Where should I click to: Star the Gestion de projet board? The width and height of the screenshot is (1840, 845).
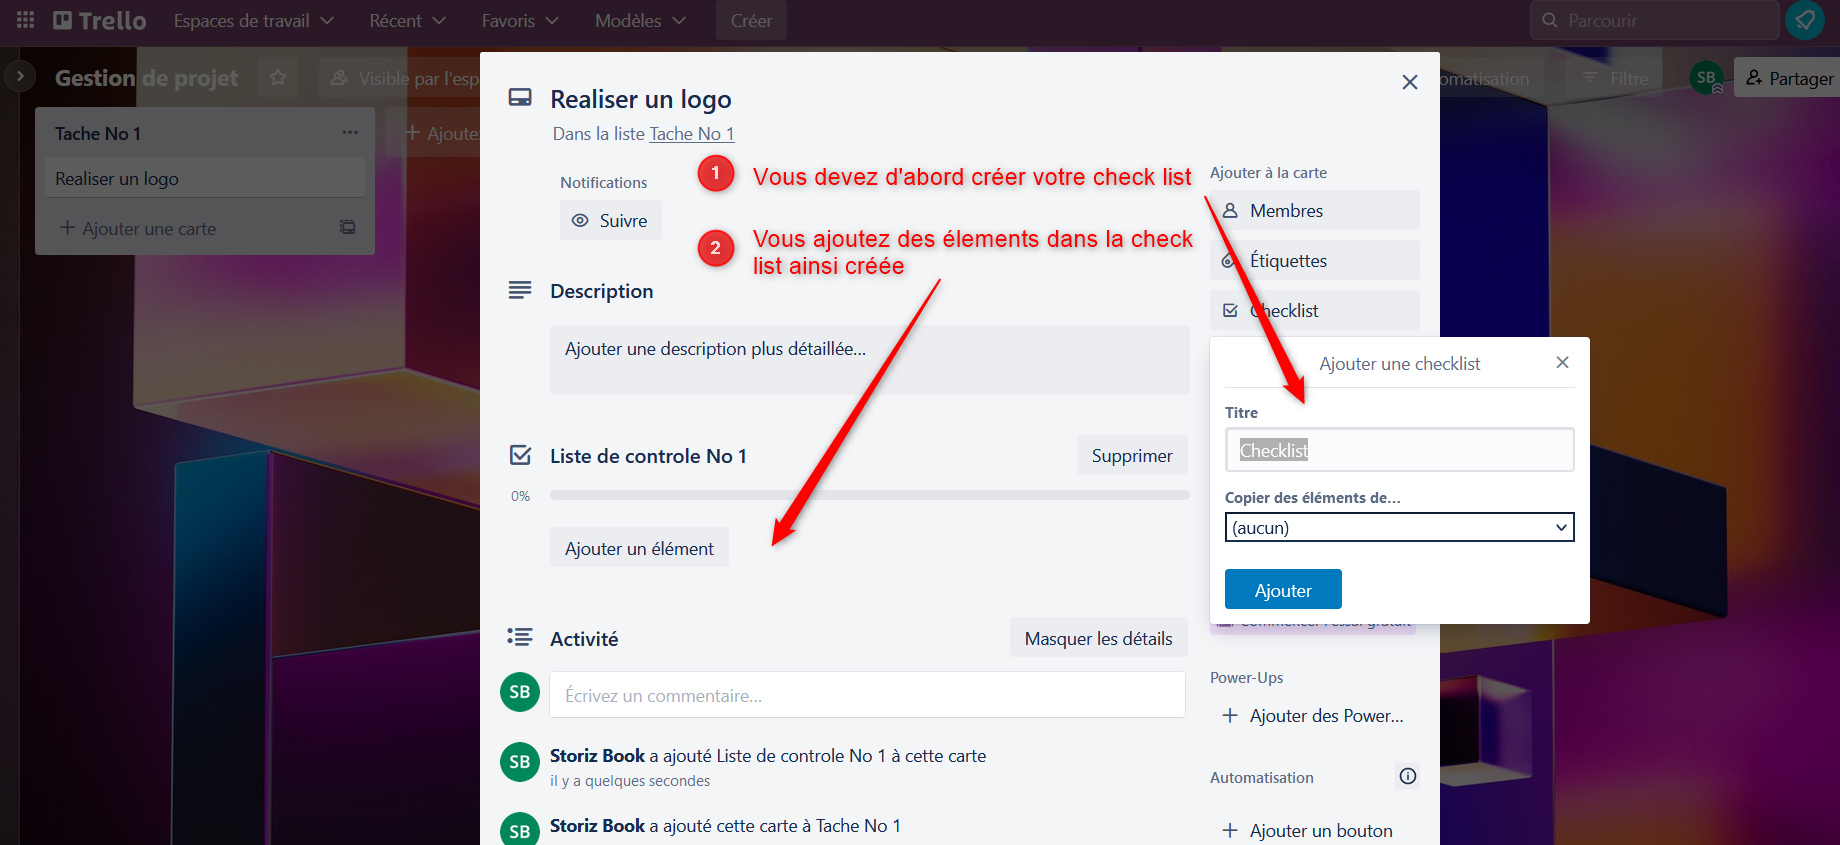(278, 77)
